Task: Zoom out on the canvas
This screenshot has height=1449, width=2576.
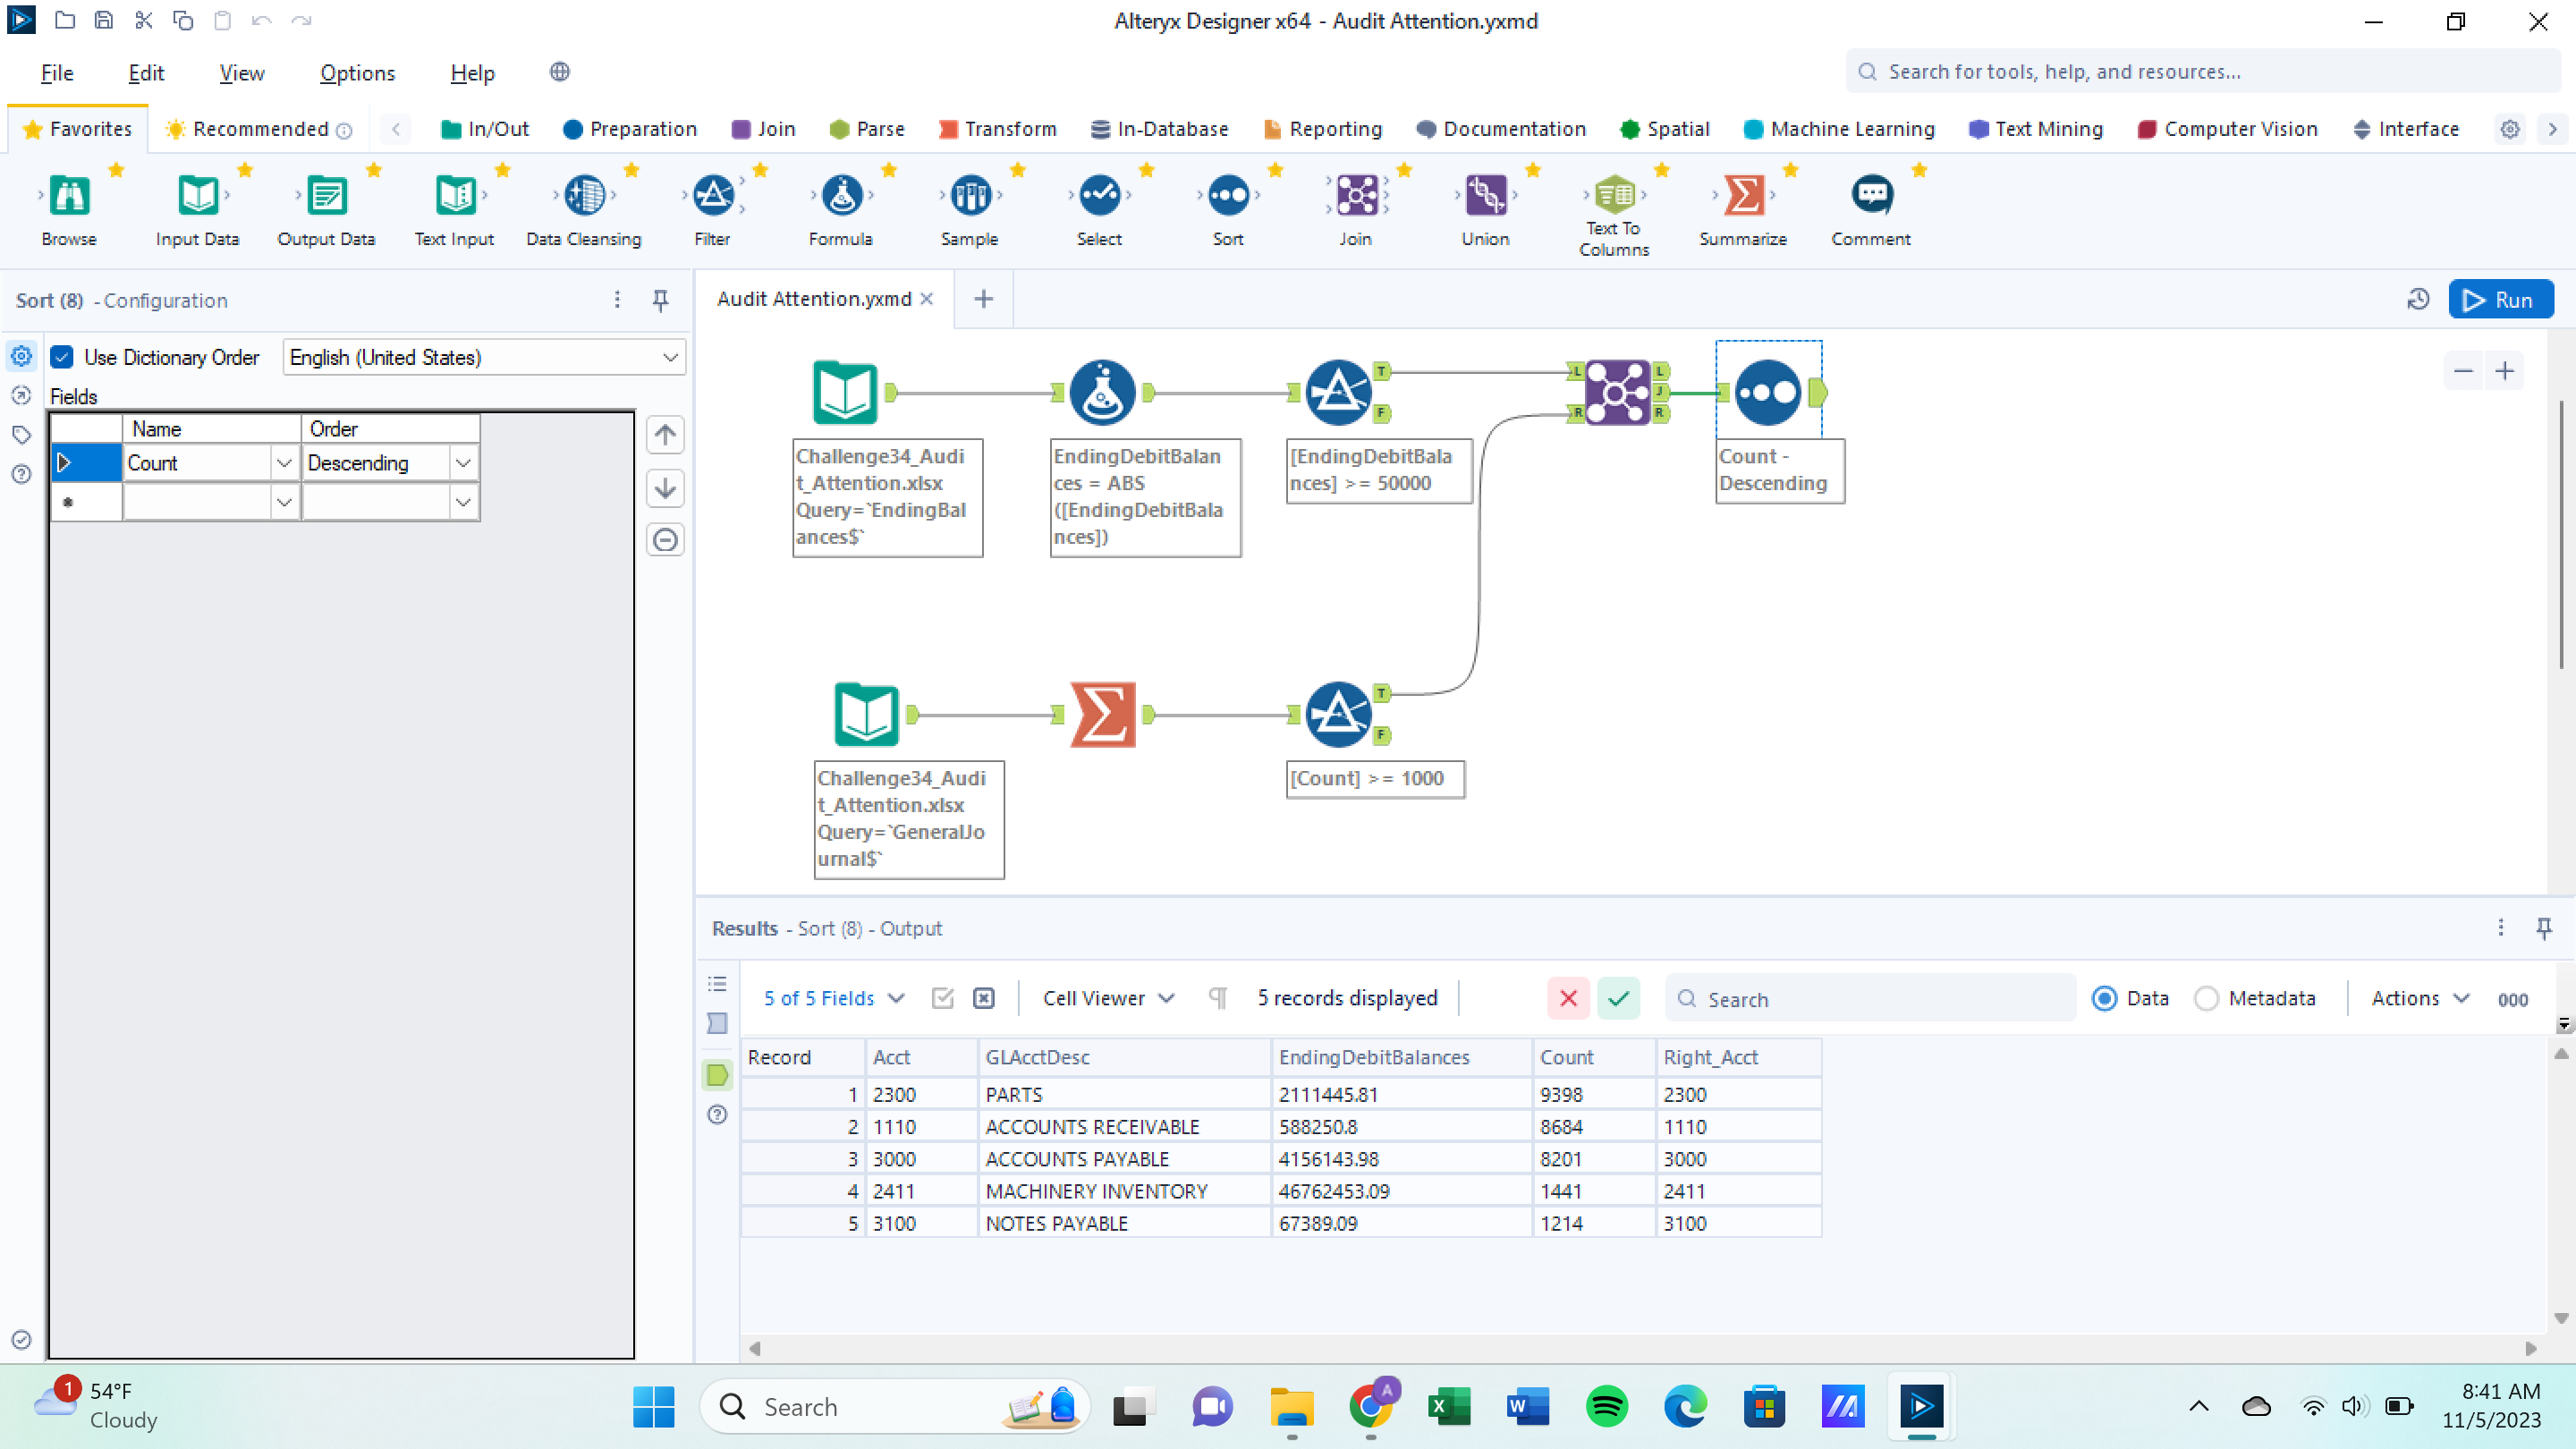Action: pyautogui.click(x=2463, y=371)
